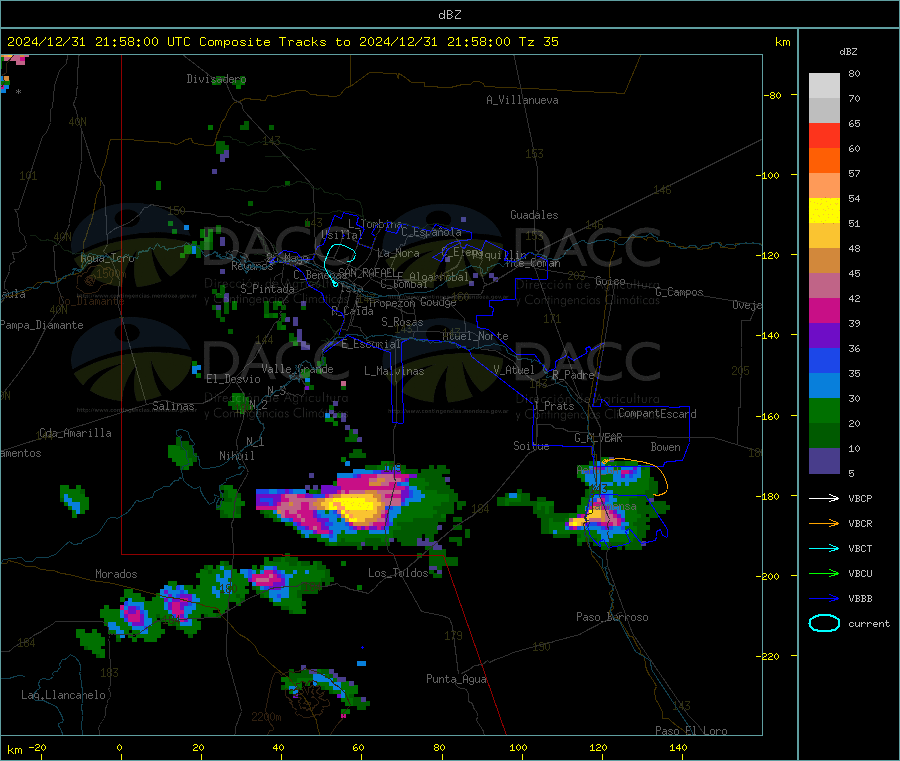Click the Pampa_Diamante location label
The height and width of the screenshot is (761, 900).
pyautogui.click(x=41, y=325)
